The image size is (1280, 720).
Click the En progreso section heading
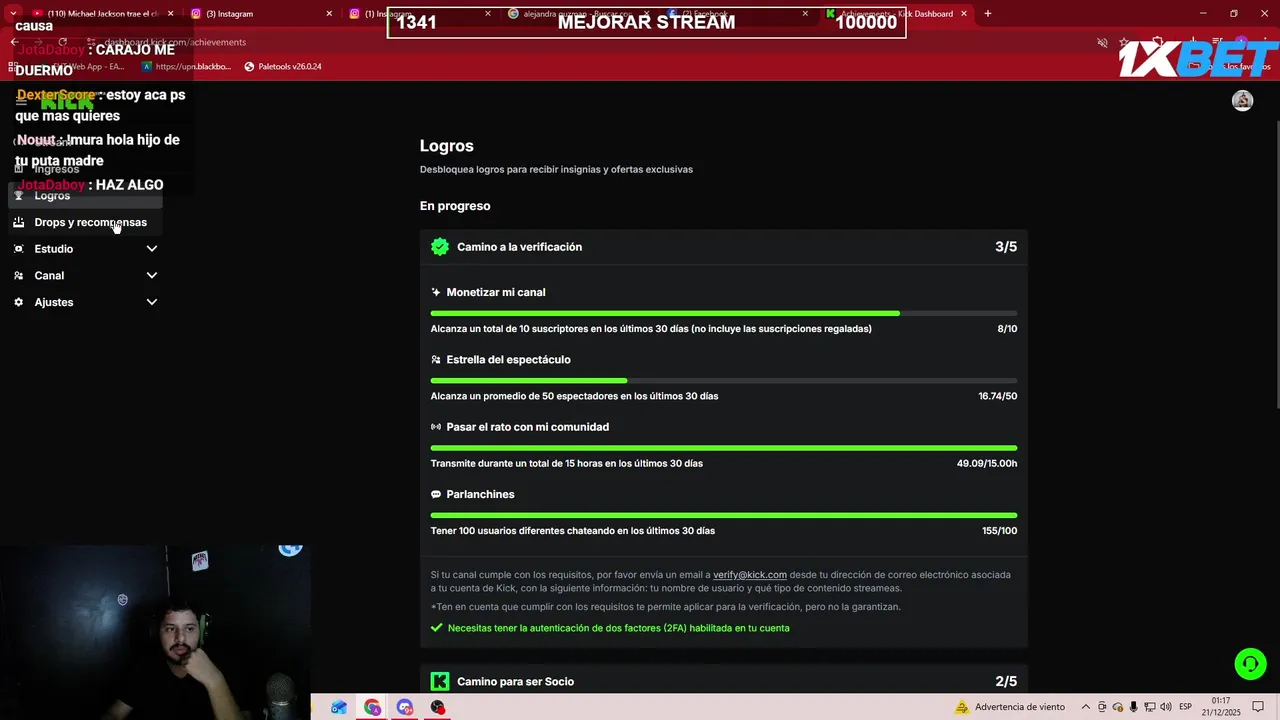coord(455,206)
